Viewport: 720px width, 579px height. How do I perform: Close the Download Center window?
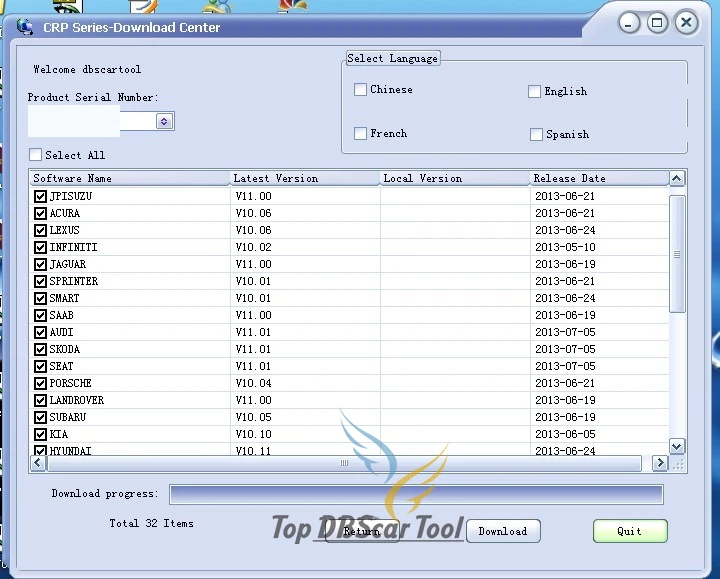point(686,22)
